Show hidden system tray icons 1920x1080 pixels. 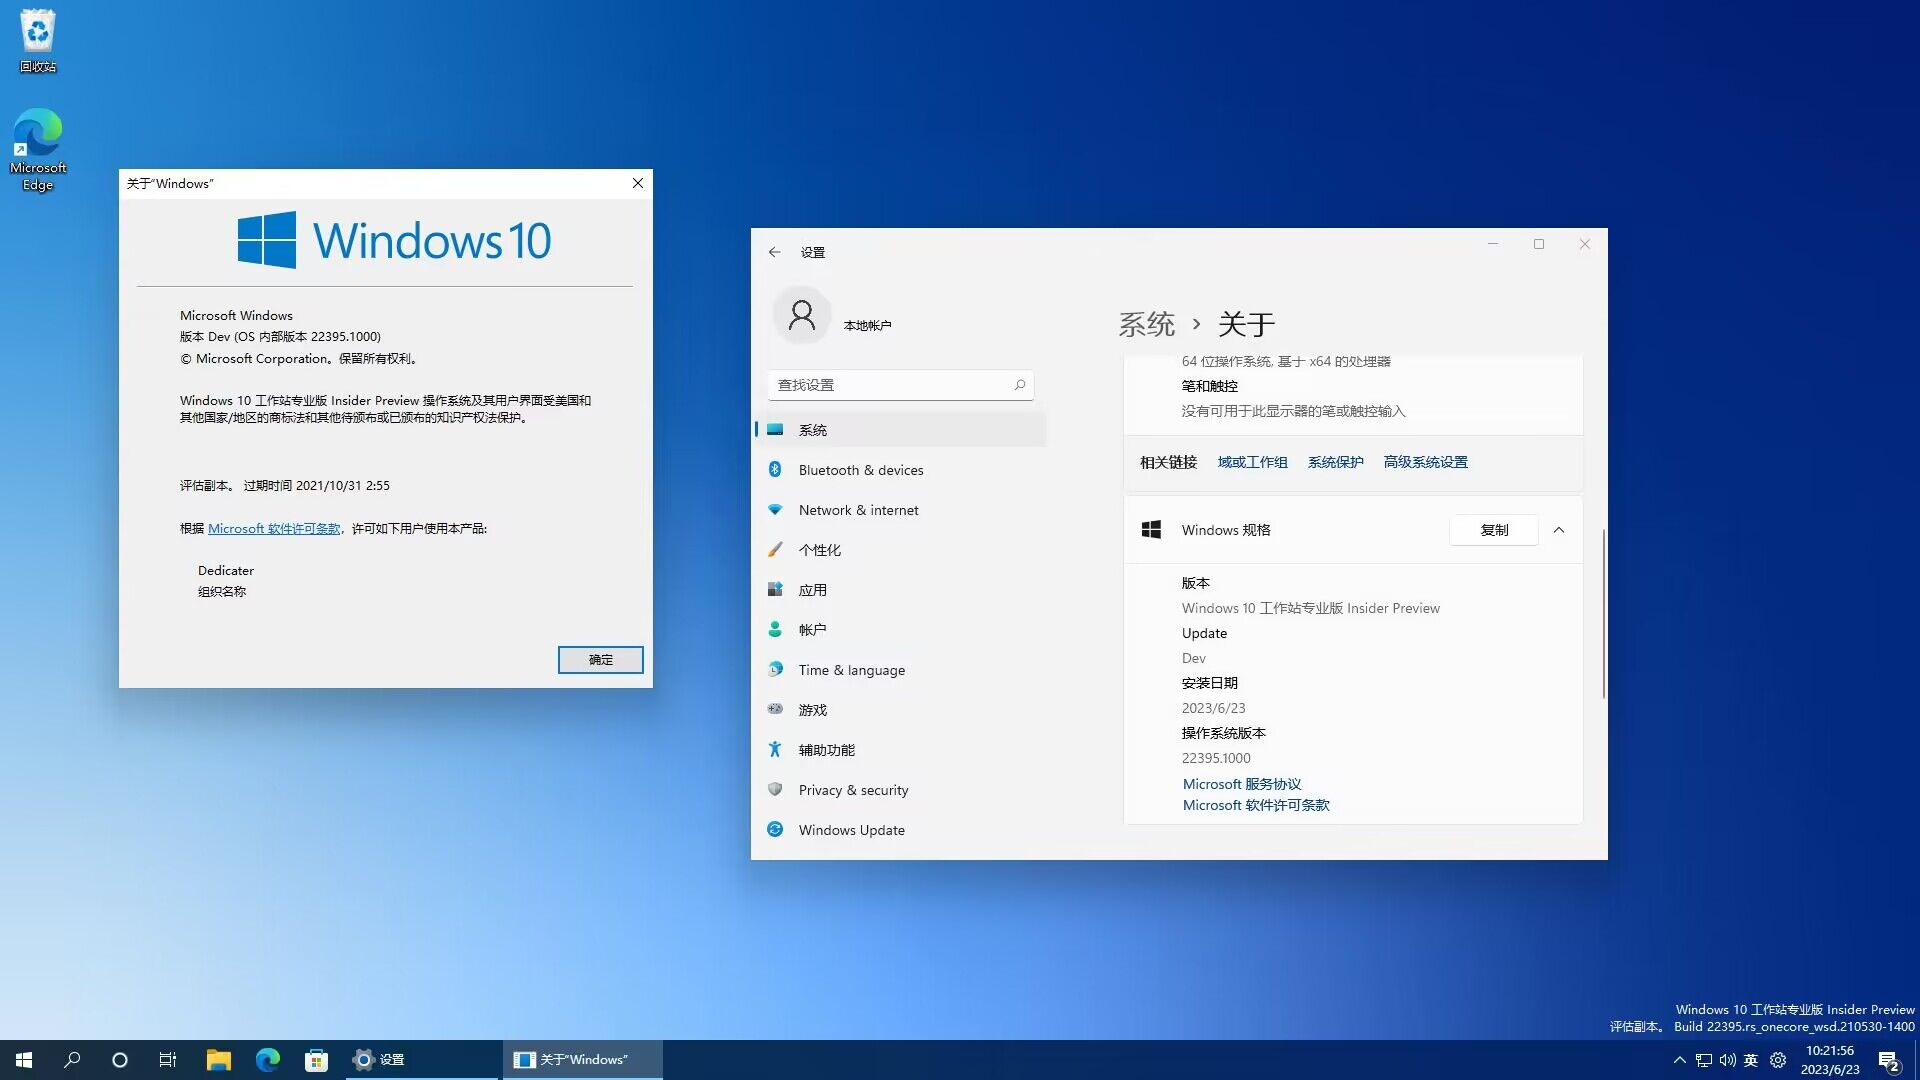pos(1679,1060)
